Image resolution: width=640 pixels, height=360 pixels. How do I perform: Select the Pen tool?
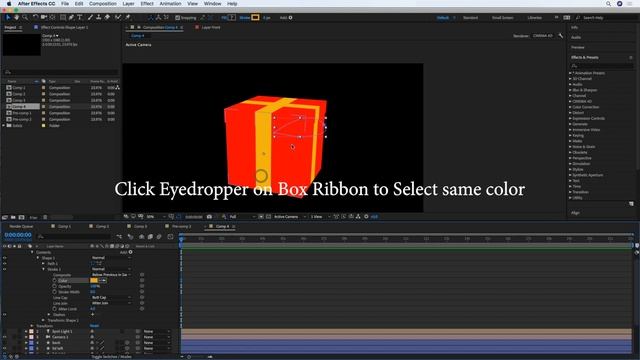point(71,18)
